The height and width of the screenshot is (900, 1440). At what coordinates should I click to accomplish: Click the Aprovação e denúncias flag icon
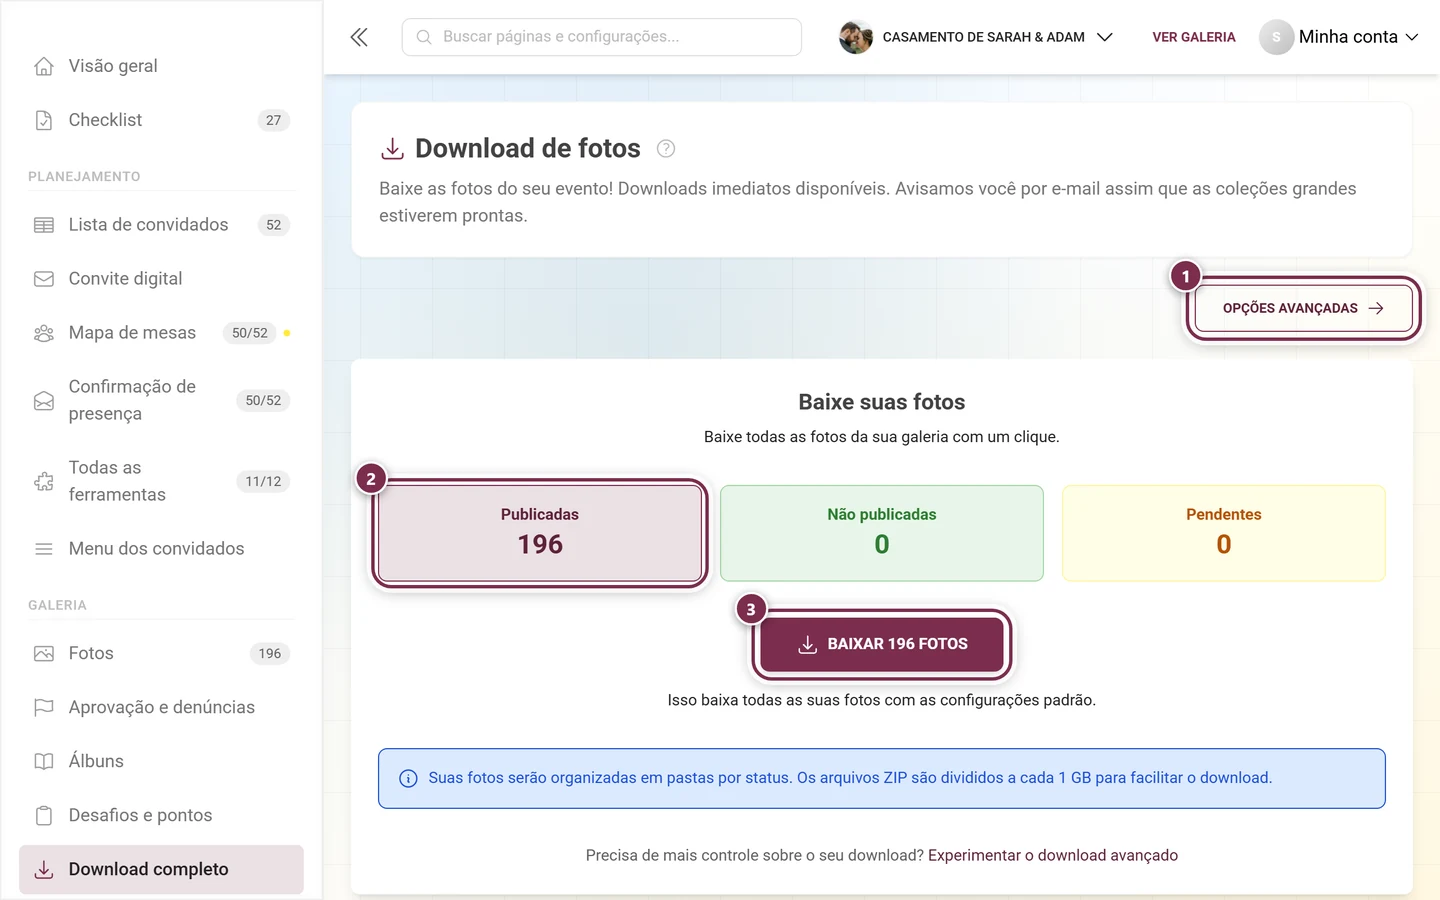(x=44, y=708)
